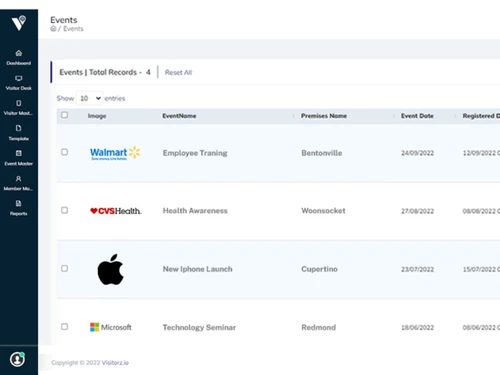Viewport: 500px width, 375px height.
Task: Click the Microsoft logo image
Action: point(111,327)
